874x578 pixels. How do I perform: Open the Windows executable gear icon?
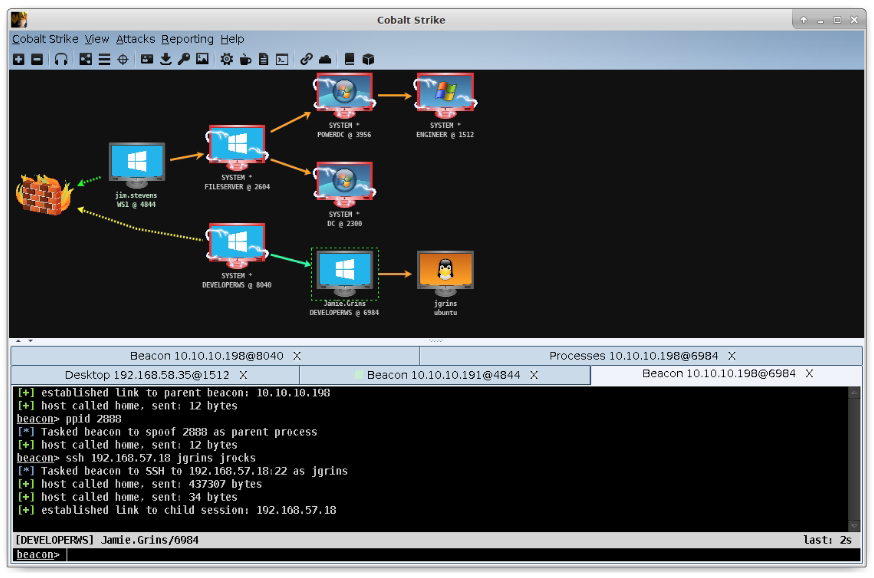[x=226, y=59]
